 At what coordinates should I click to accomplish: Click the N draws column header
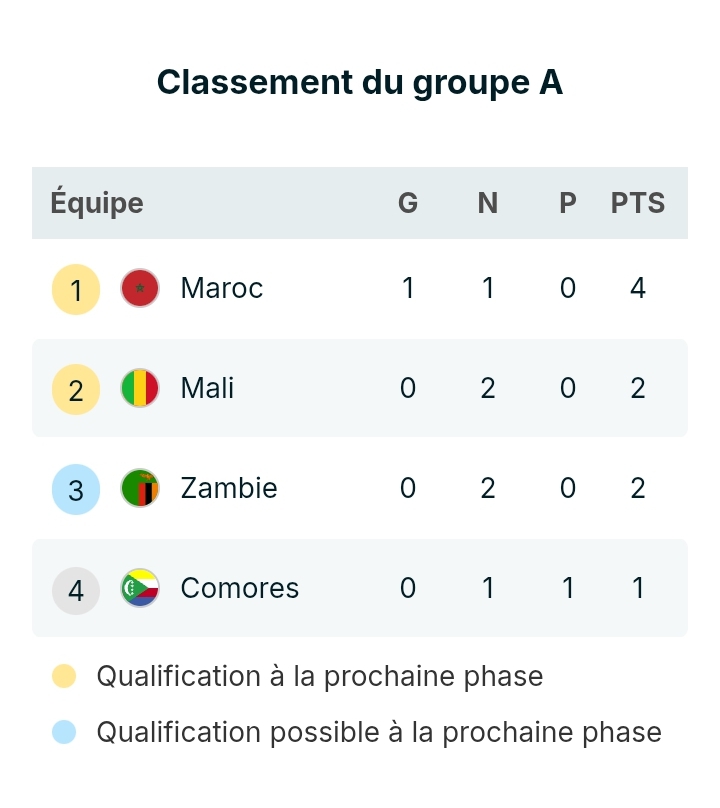pos(488,203)
